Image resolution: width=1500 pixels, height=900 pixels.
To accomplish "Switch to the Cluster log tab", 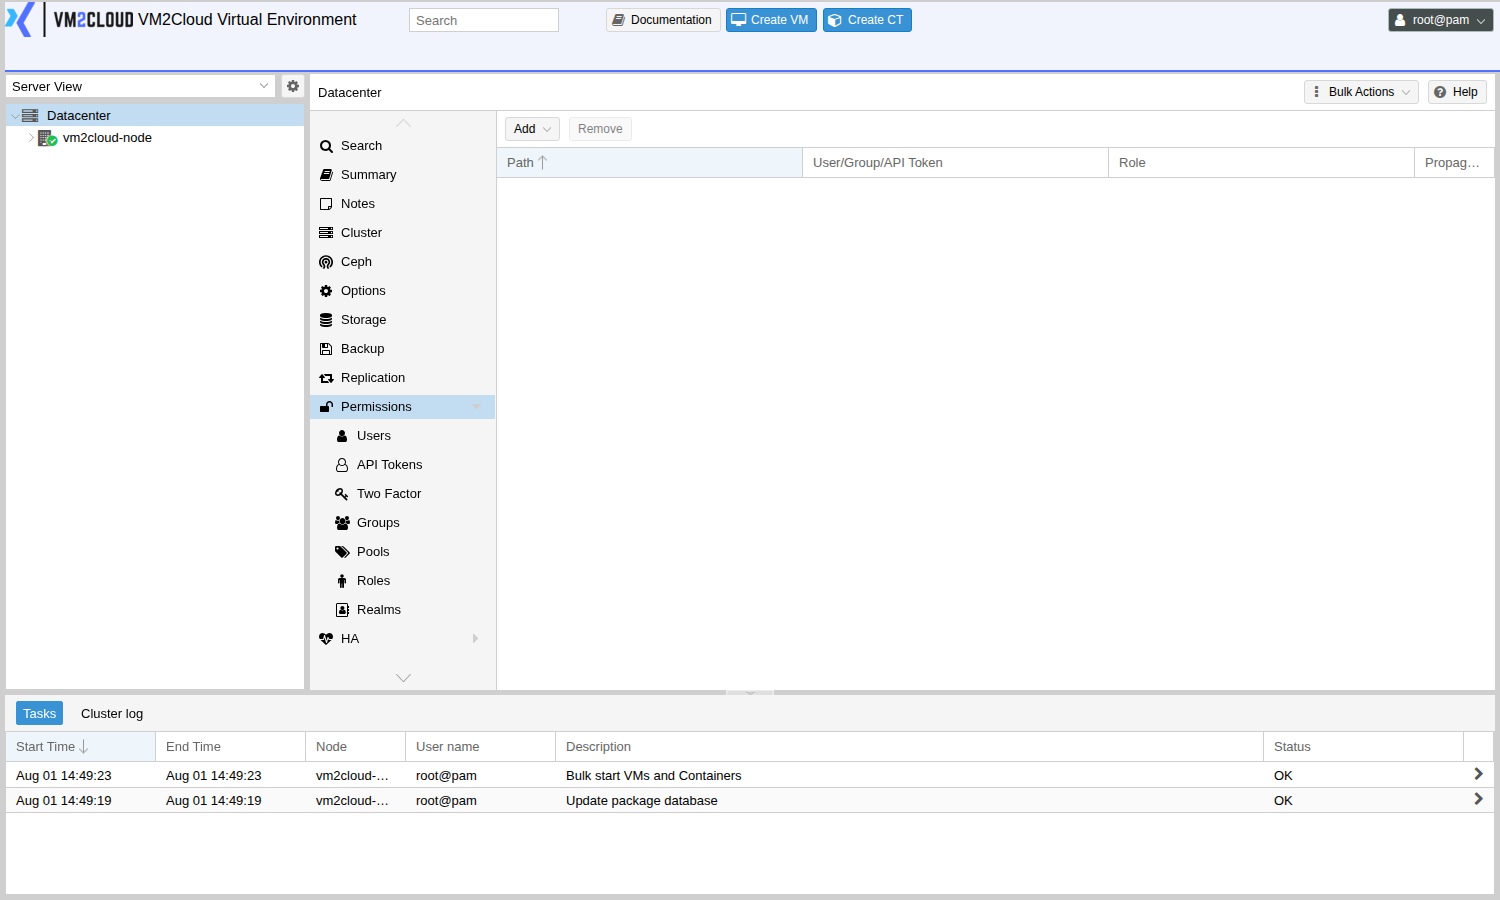I will pos(112,714).
